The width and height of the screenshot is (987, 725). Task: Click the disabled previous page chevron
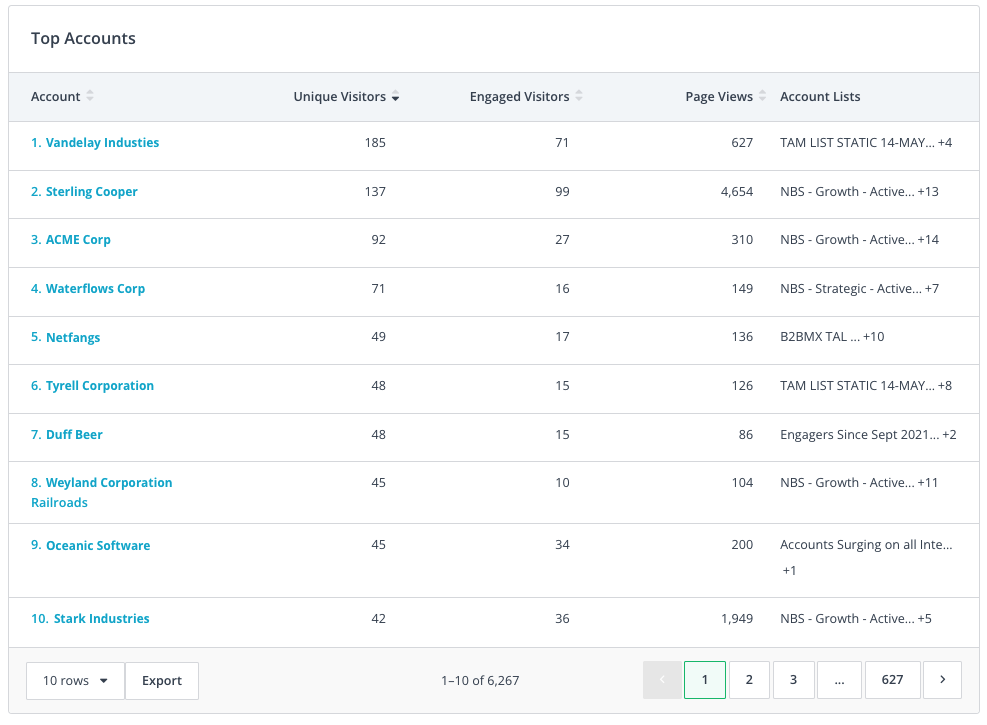(662, 680)
